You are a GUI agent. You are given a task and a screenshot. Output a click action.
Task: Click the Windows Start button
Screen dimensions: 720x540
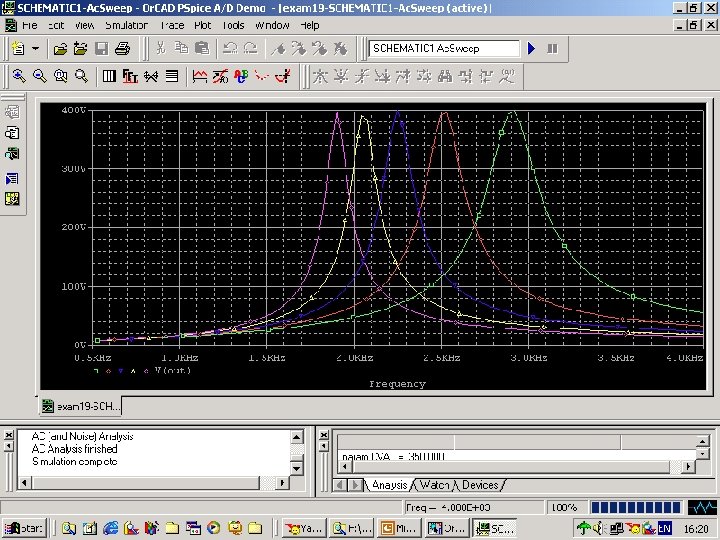coord(25,528)
